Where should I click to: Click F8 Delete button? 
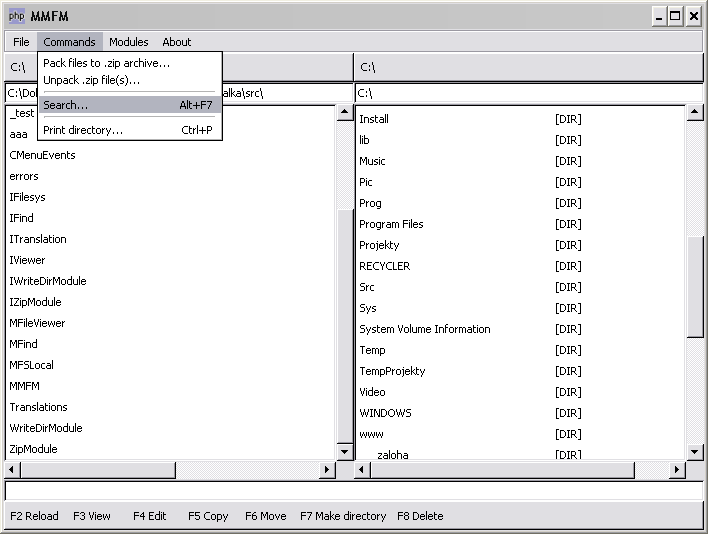[420, 516]
